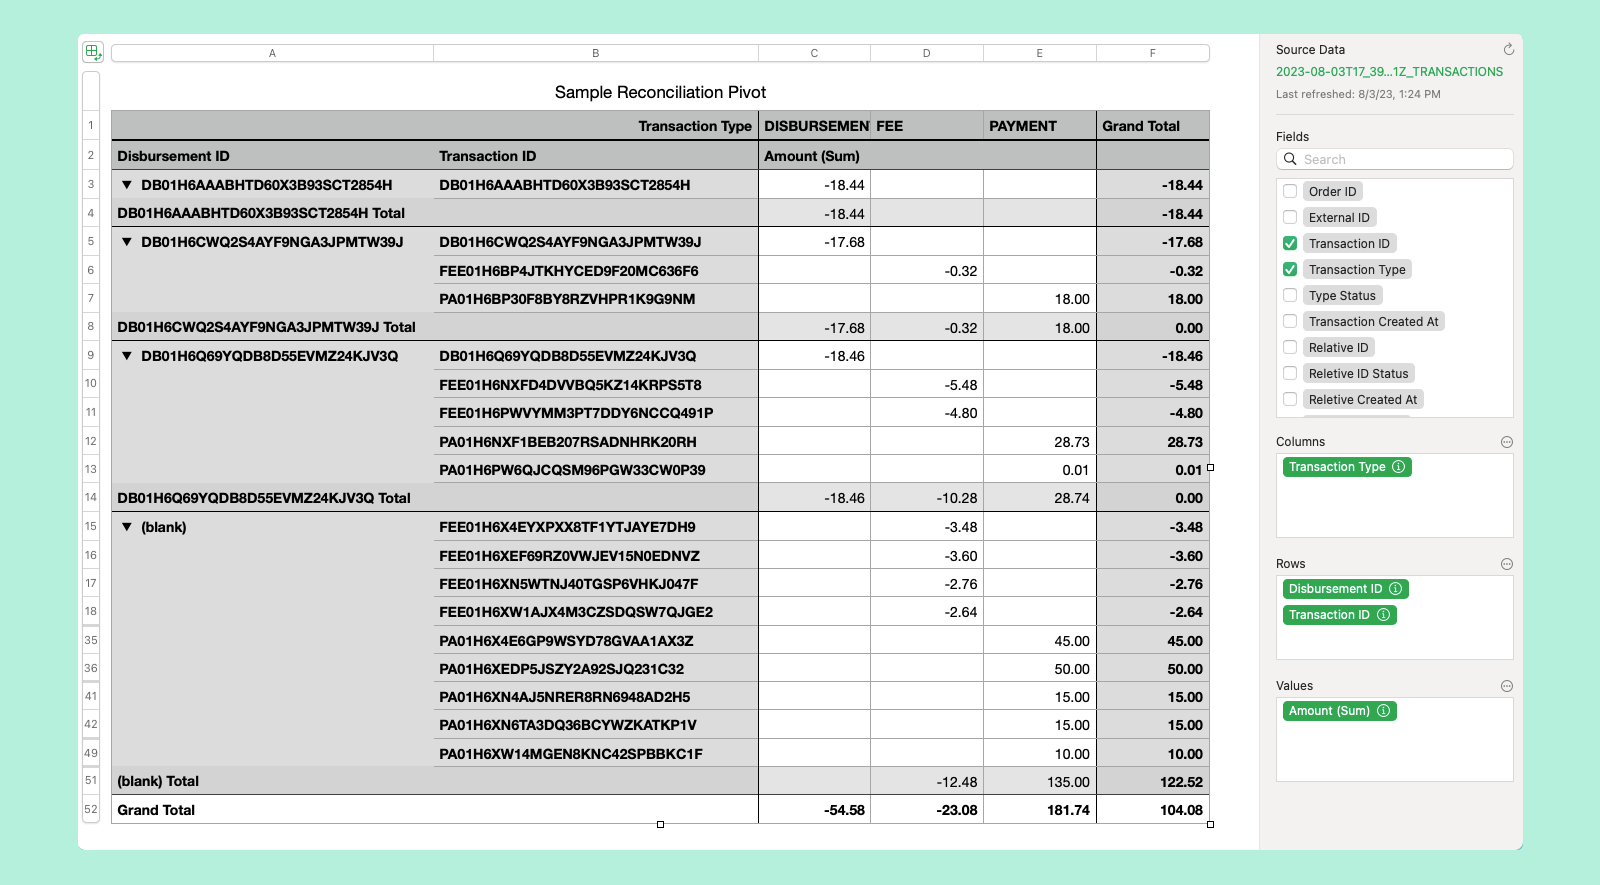Open the Columns options menu icon
The height and width of the screenshot is (885, 1600).
(1507, 442)
